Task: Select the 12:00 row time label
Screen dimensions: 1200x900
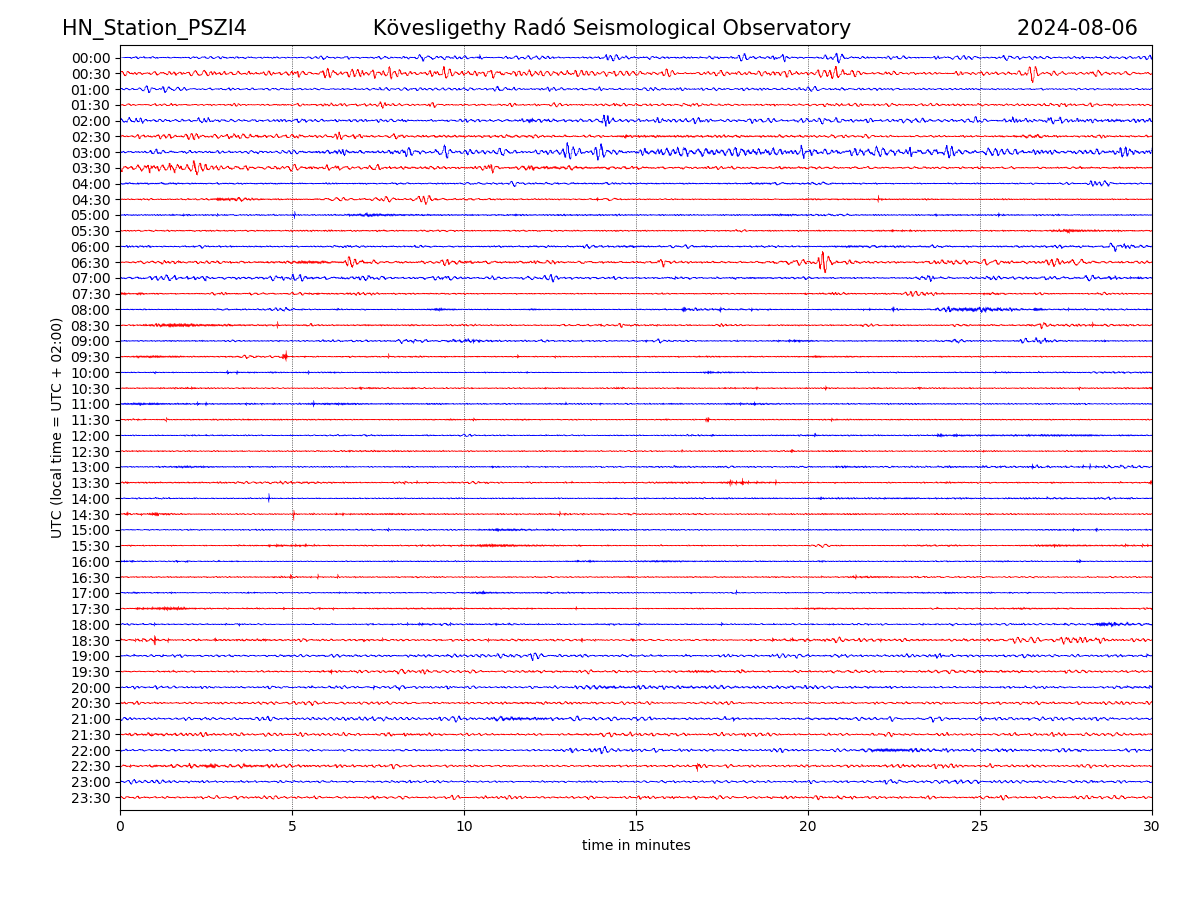Action: click(91, 436)
